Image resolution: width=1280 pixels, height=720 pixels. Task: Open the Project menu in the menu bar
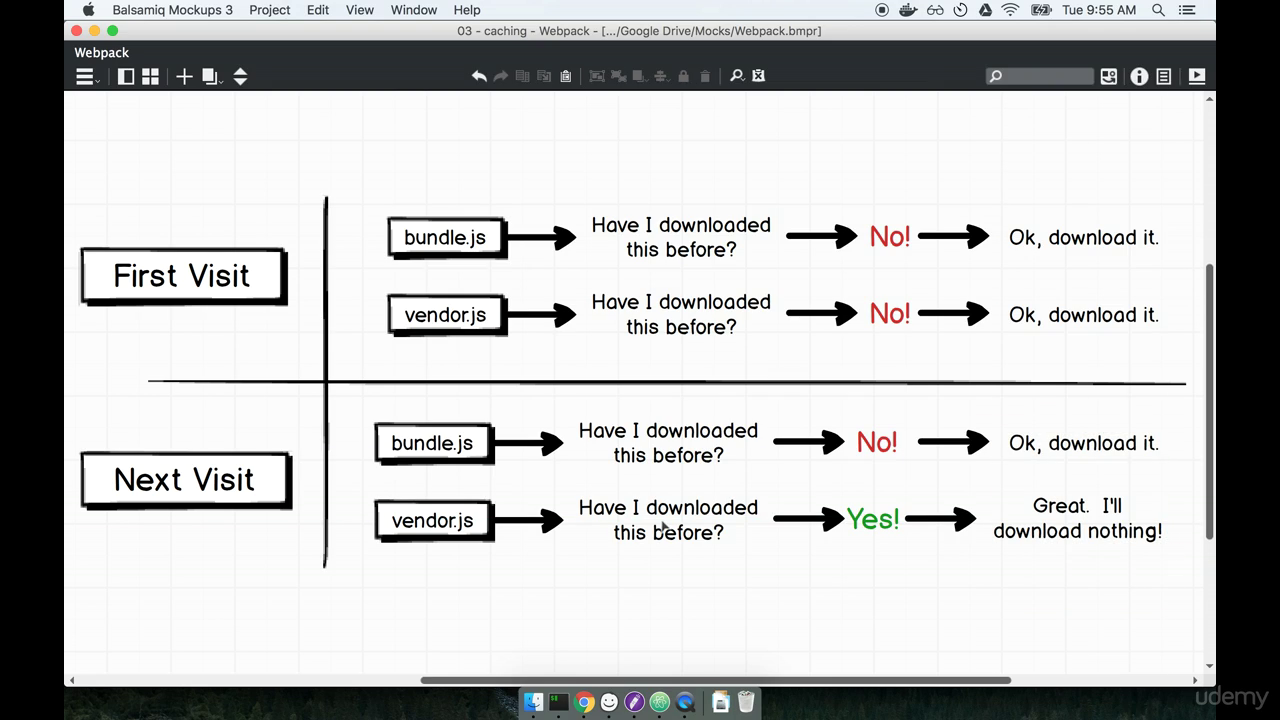pyautogui.click(x=269, y=10)
